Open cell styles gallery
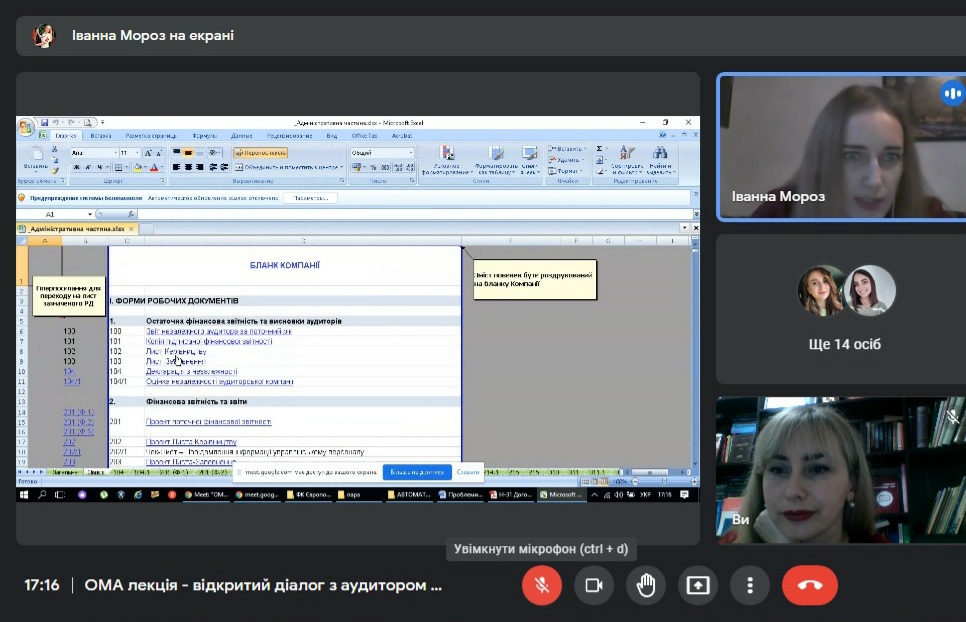This screenshot has height=622, width=966. pyautogui.click(x=530, y=160)
